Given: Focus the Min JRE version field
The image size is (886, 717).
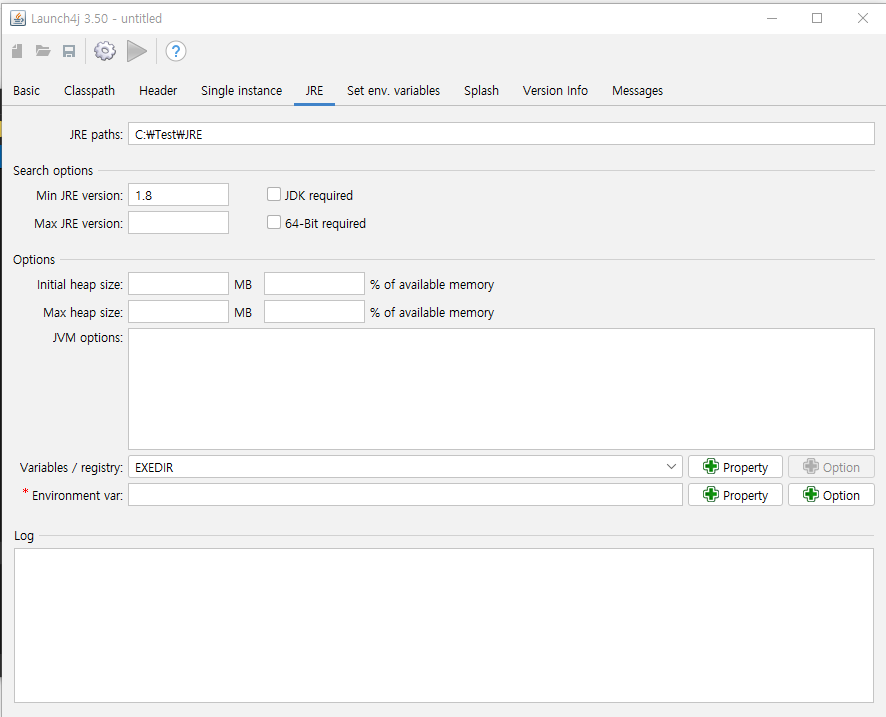Looking at the screenshot, I should coord(179,195).
